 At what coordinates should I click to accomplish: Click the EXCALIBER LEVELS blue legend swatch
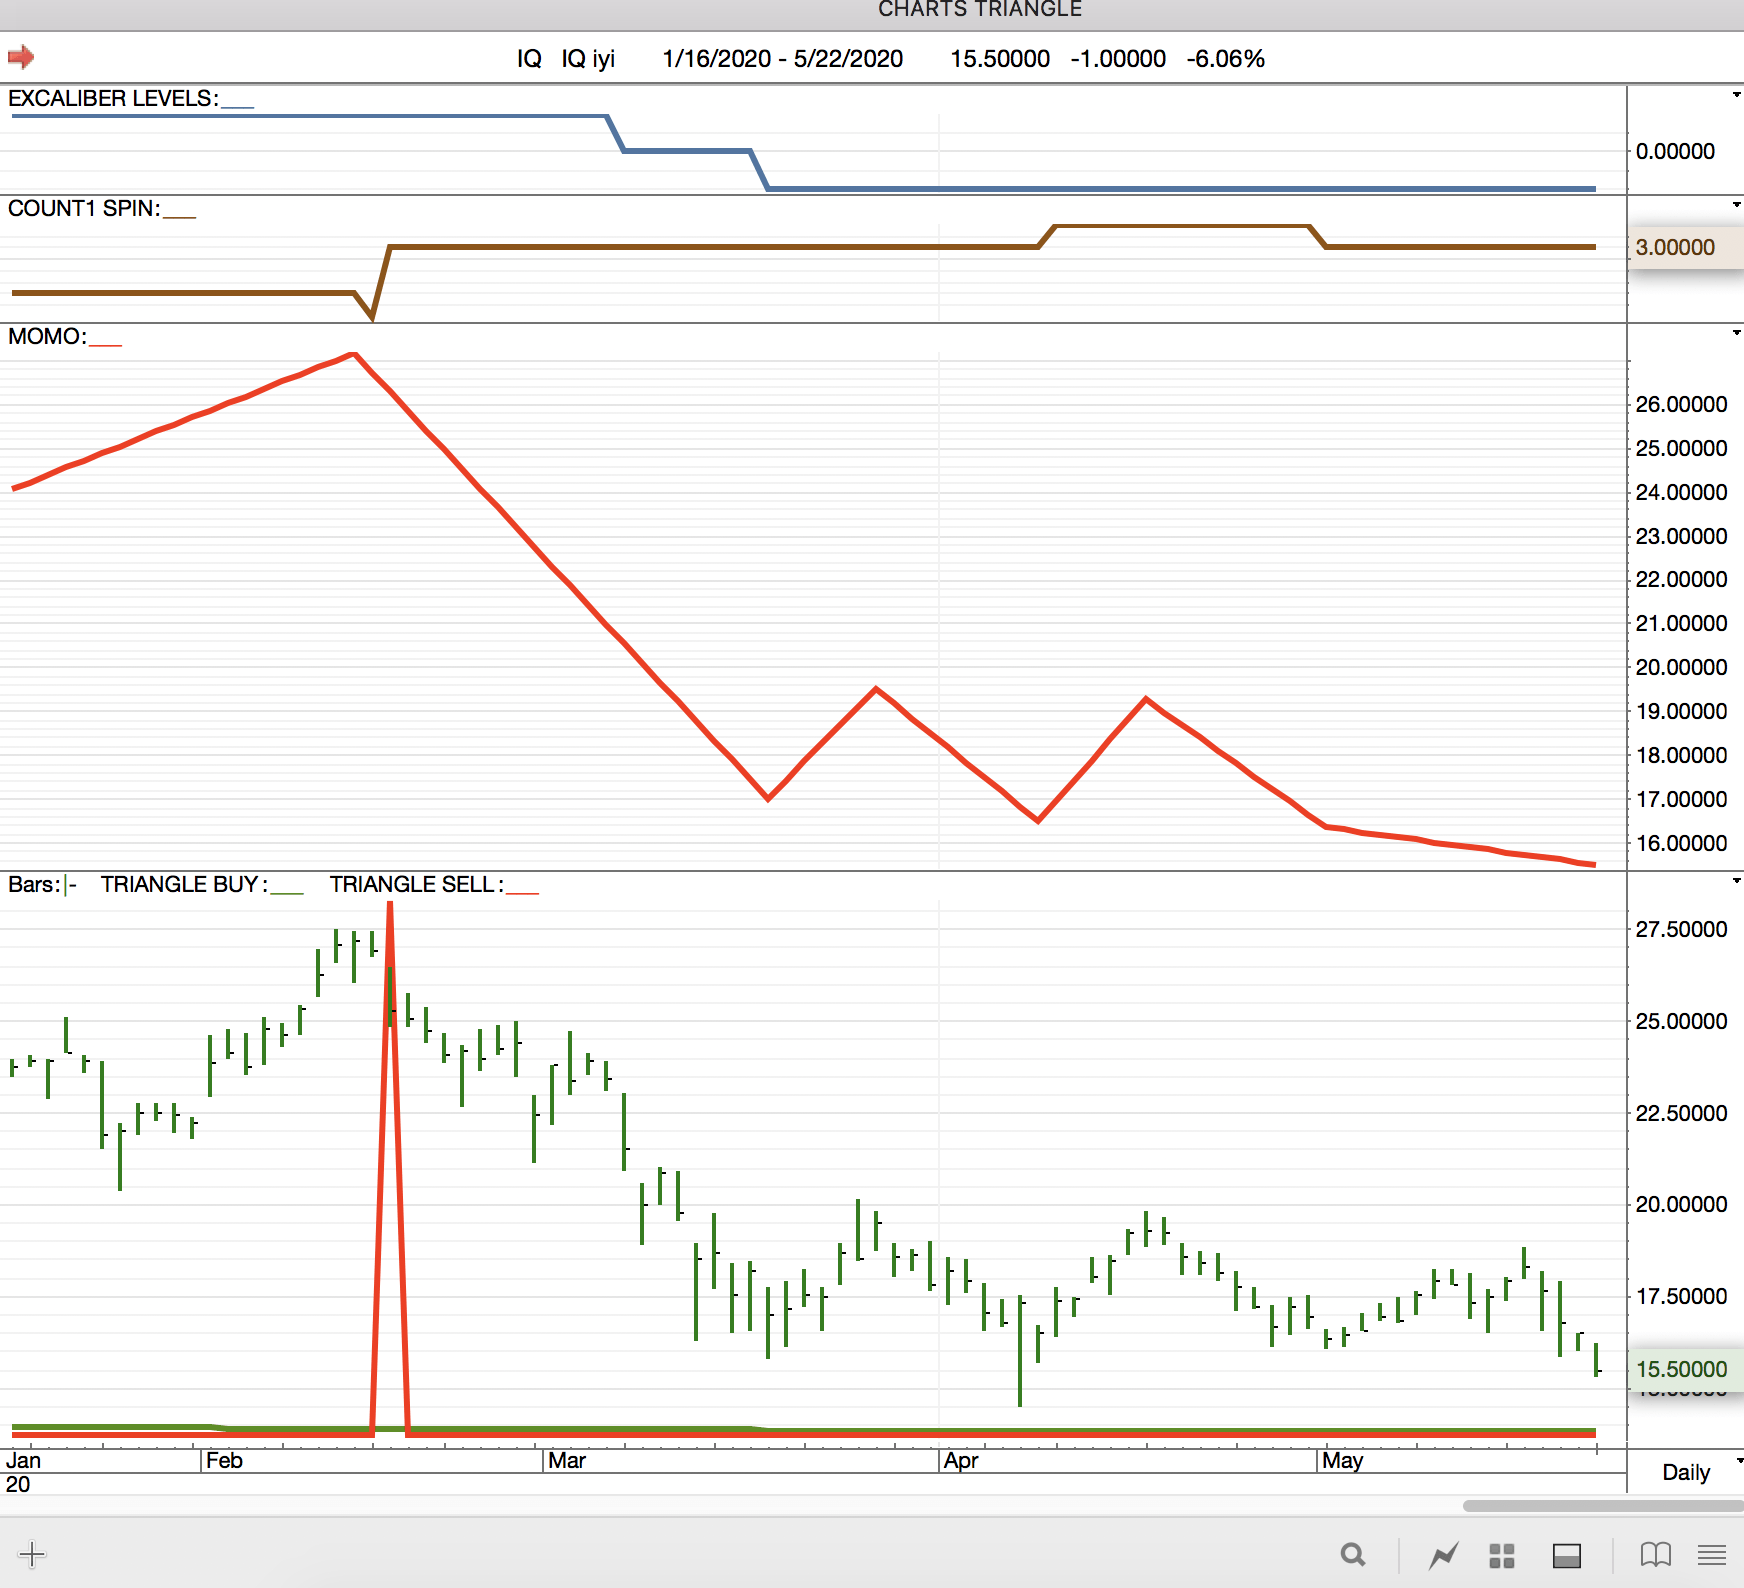tap(237, 105)
